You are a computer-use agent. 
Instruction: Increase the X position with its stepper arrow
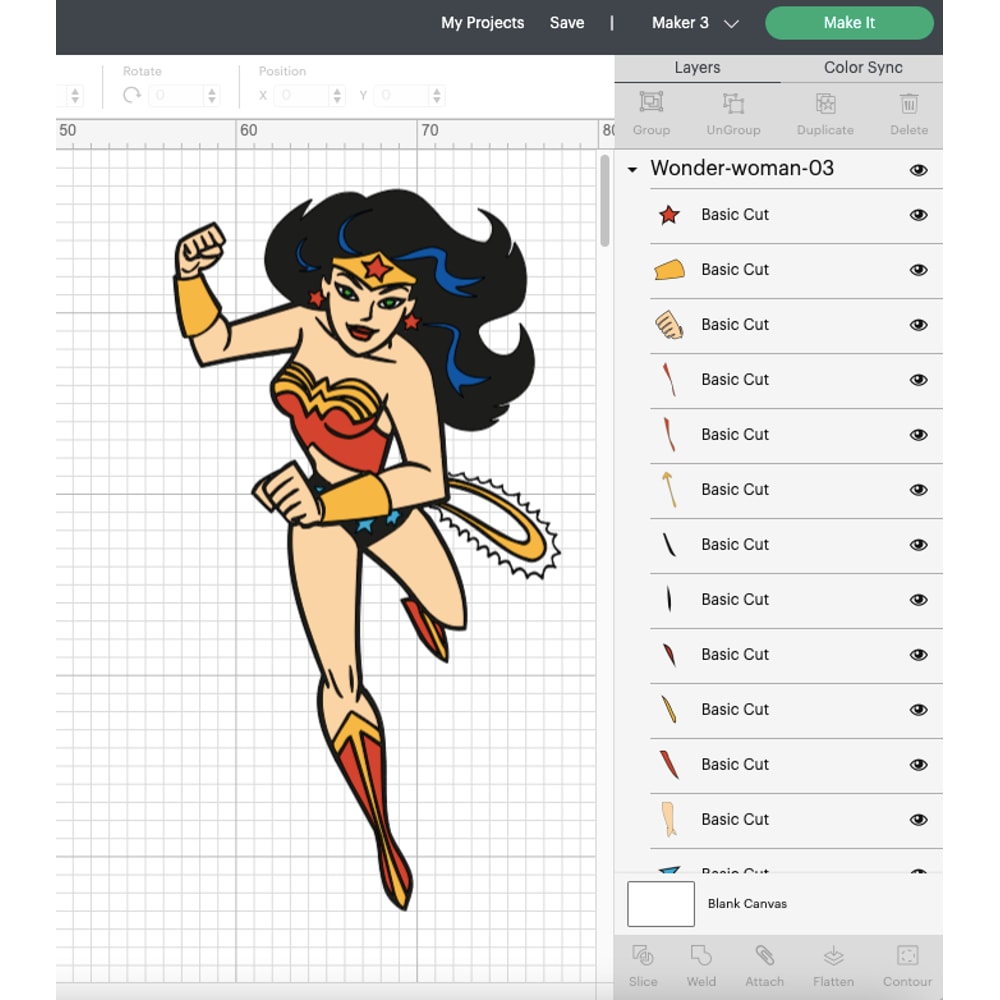pos(337,91)
